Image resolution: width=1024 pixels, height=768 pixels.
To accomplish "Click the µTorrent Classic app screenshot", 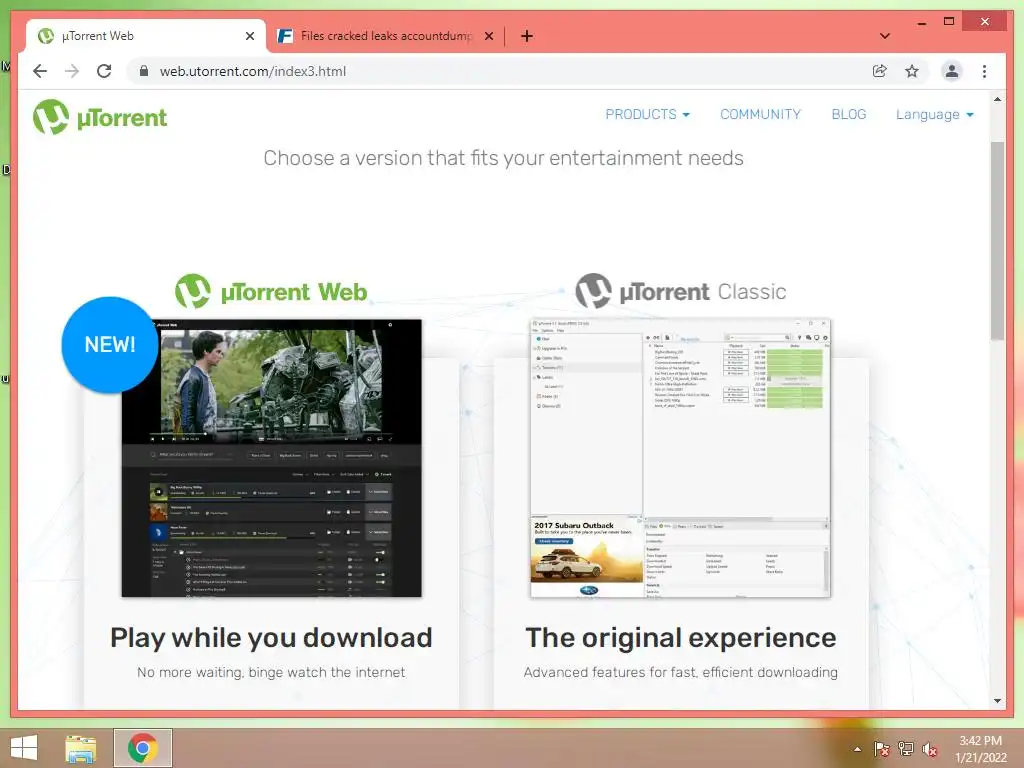I will [680, 458].
